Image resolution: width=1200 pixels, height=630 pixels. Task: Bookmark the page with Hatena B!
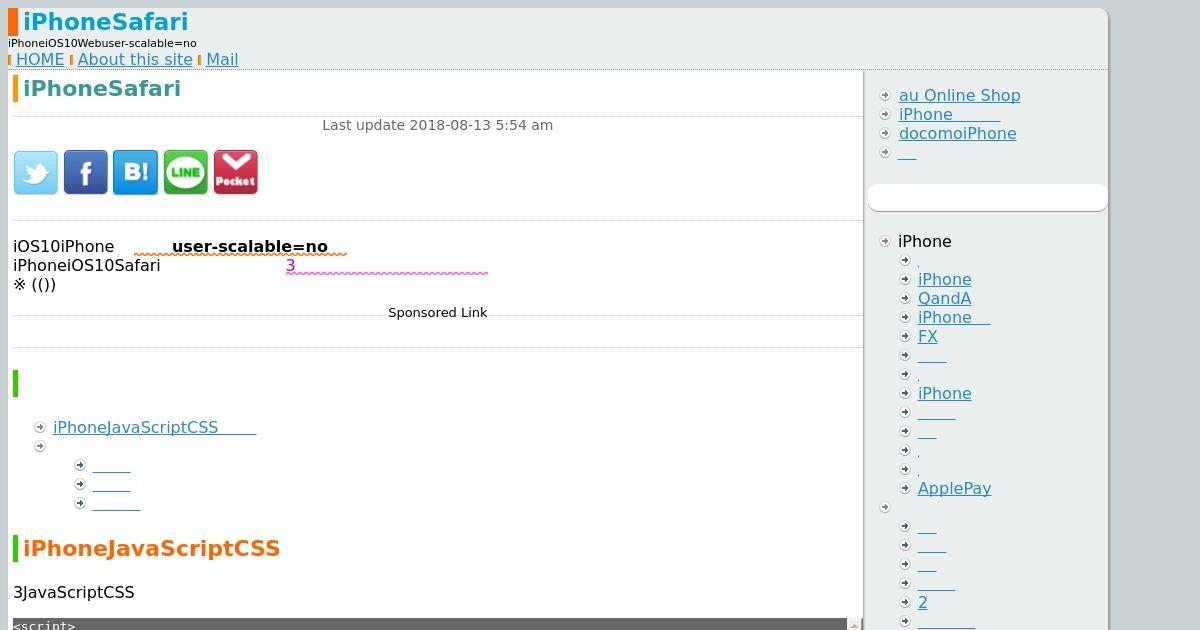136,172
